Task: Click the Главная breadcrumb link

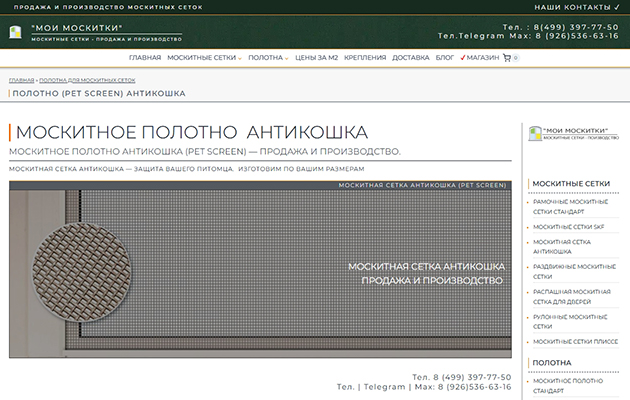Action: [22, 80]
